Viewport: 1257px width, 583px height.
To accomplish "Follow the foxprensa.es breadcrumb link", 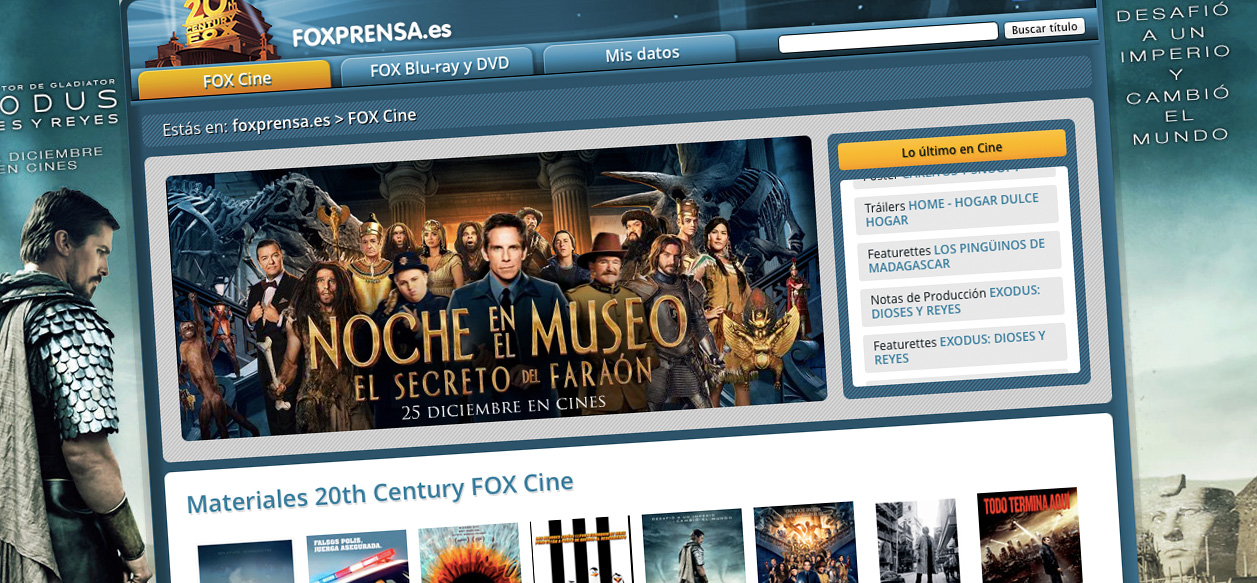I will click(x=281, y=124).
